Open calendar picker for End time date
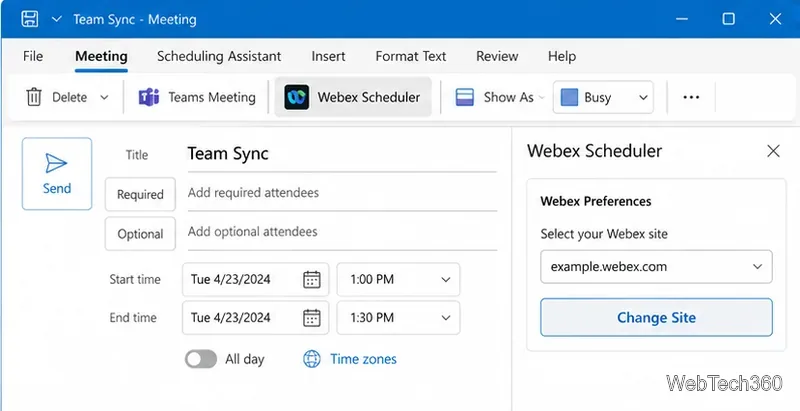The width and height of the screenshot is (800, 411). (x=312, y=318)
